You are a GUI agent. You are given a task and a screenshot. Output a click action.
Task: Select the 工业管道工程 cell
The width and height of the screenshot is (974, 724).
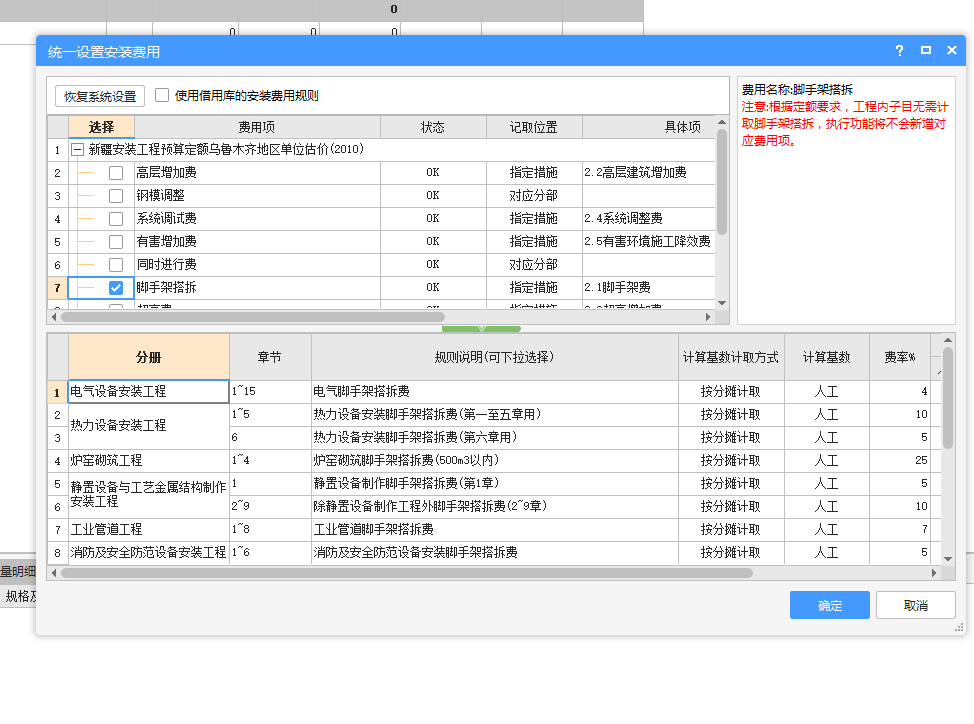[x=149, y=530]
